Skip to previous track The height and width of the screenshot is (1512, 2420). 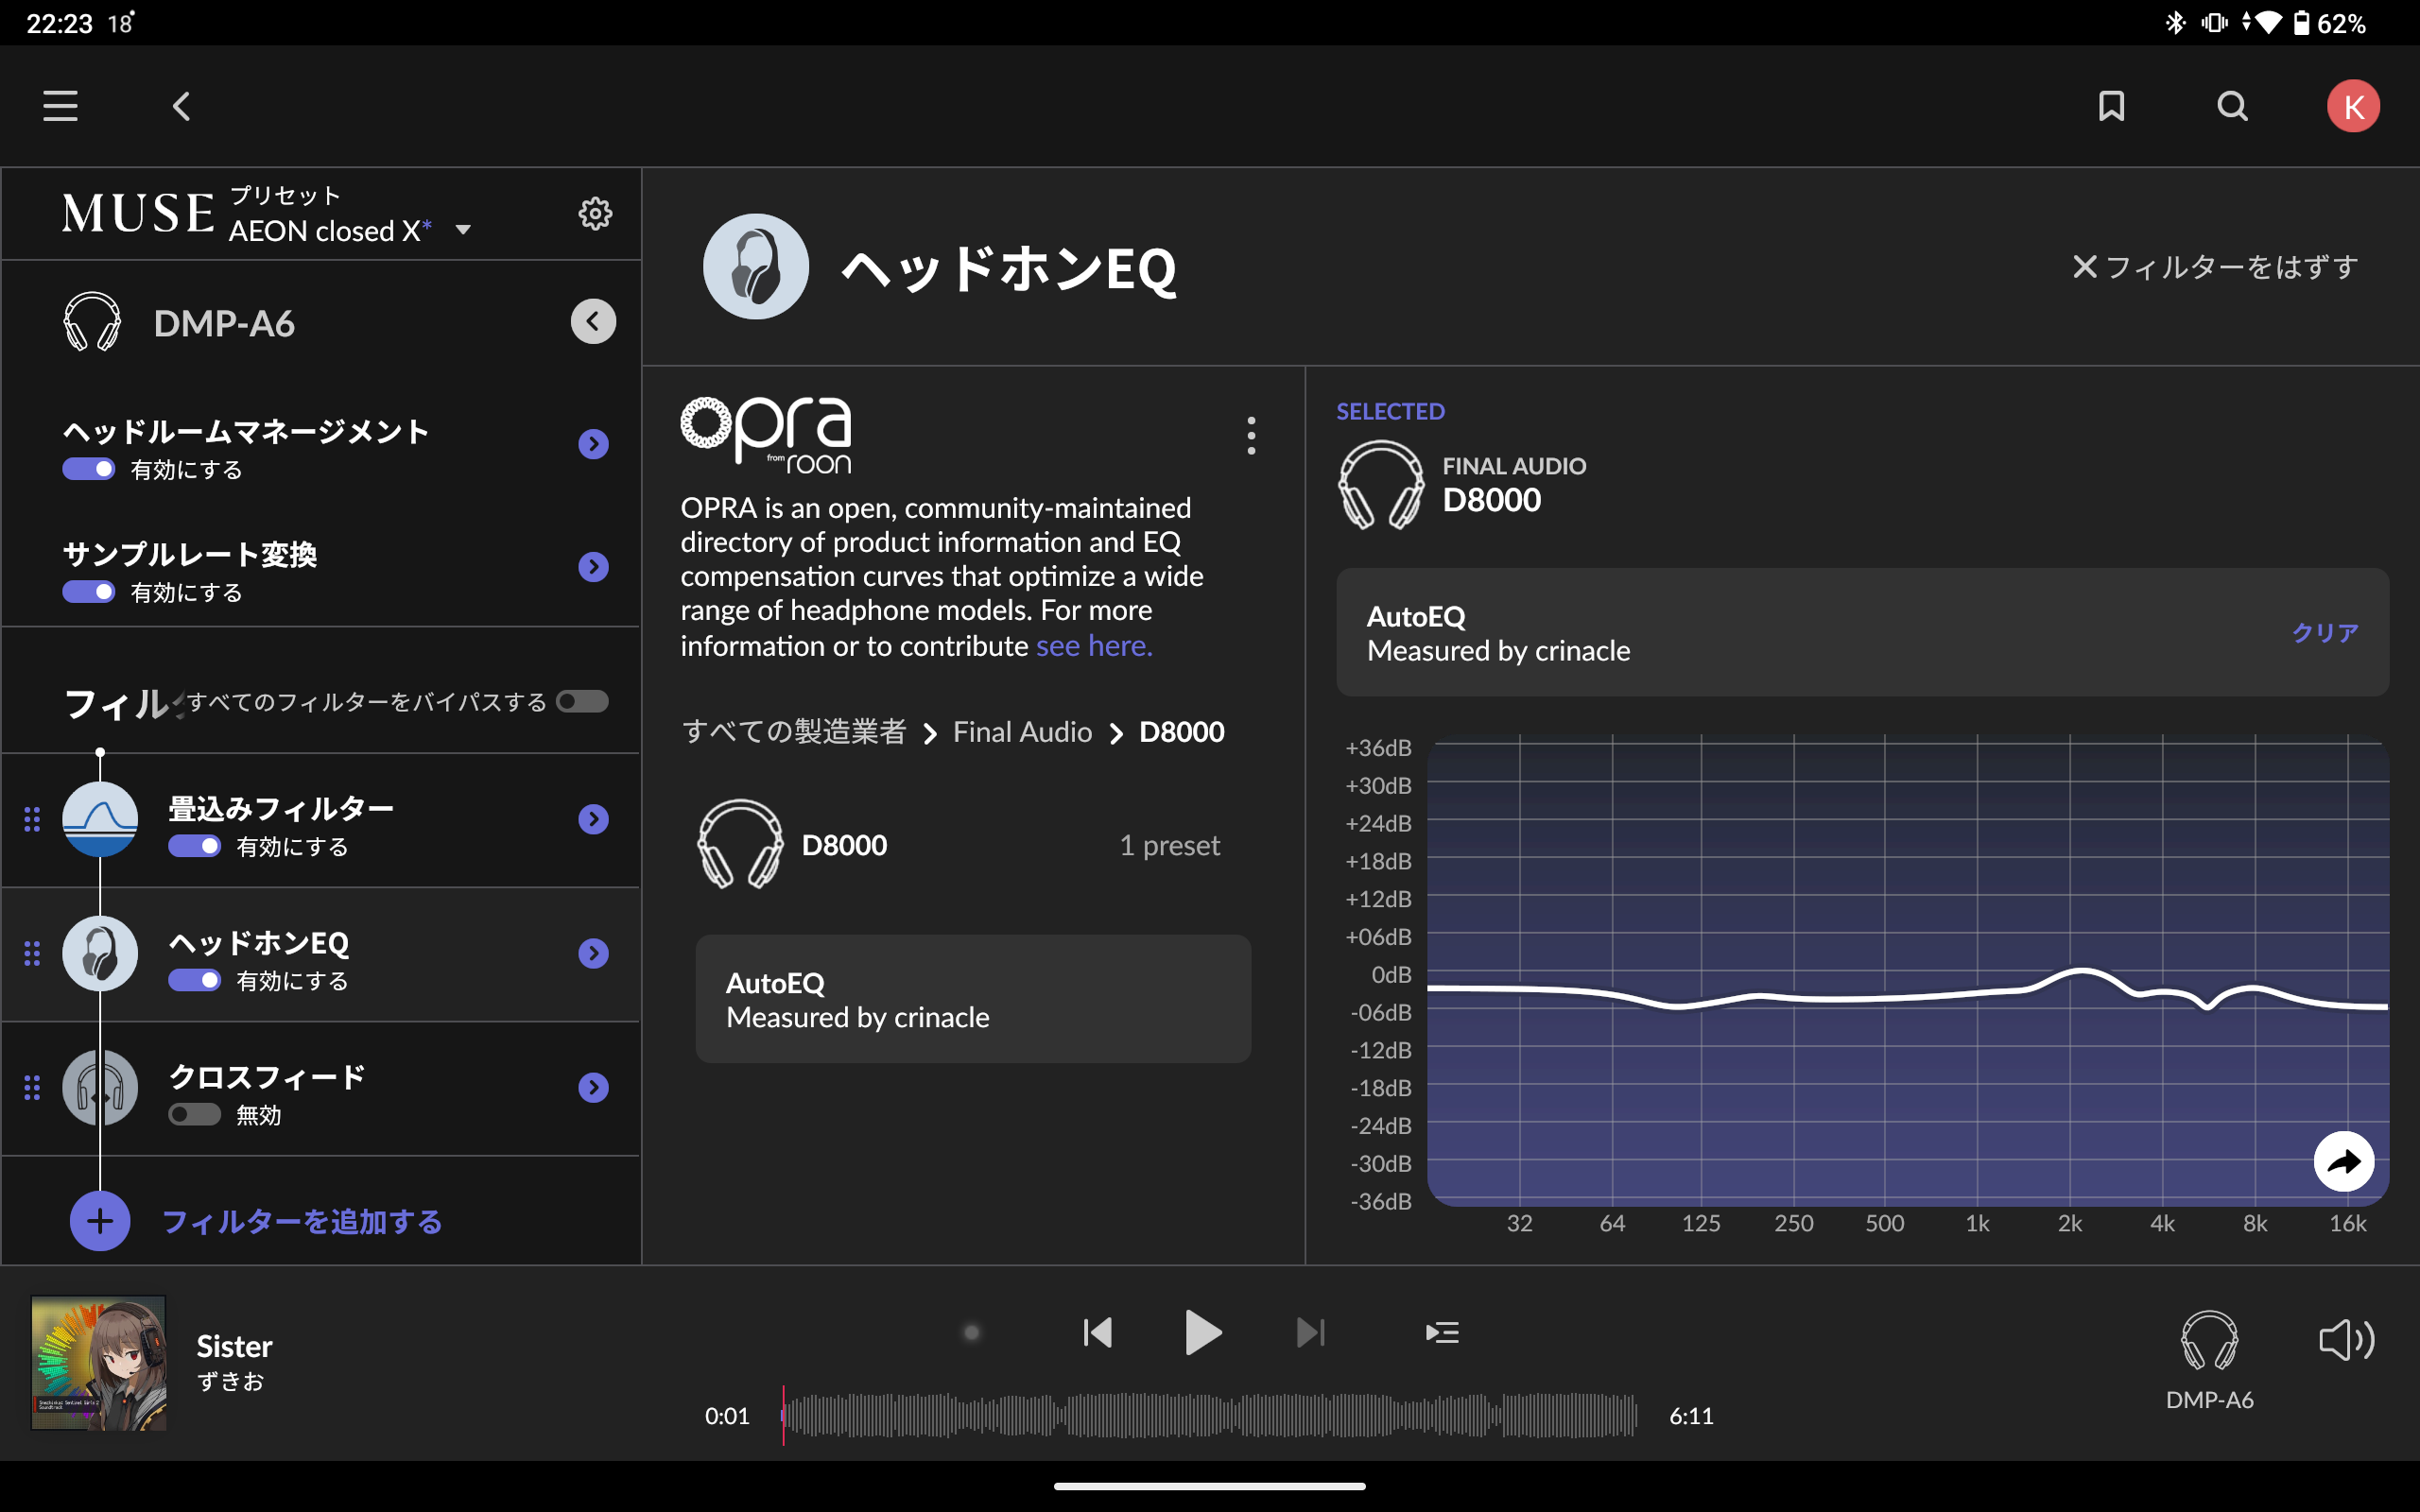(1097, 1332)
